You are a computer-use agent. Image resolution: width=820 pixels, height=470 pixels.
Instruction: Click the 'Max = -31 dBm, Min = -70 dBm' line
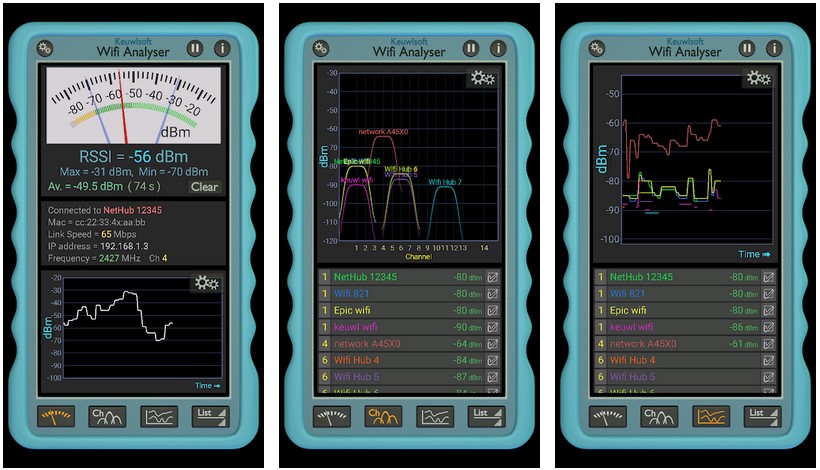pyautogui.click(x=134, y=171)
